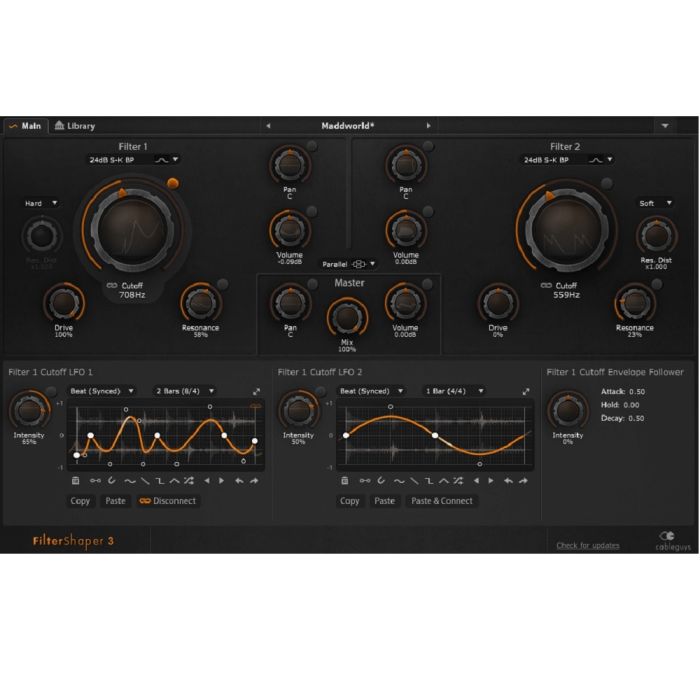The width and height of the screenshot is (700, 700).
Task: Randomize the LFO 1 waveform
Action: pos(189,481)
